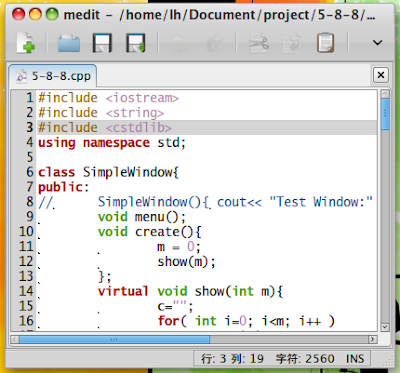Click line number 13 in the gutter
This screenshot has width=400, height=373.
[x=26, y=276]
